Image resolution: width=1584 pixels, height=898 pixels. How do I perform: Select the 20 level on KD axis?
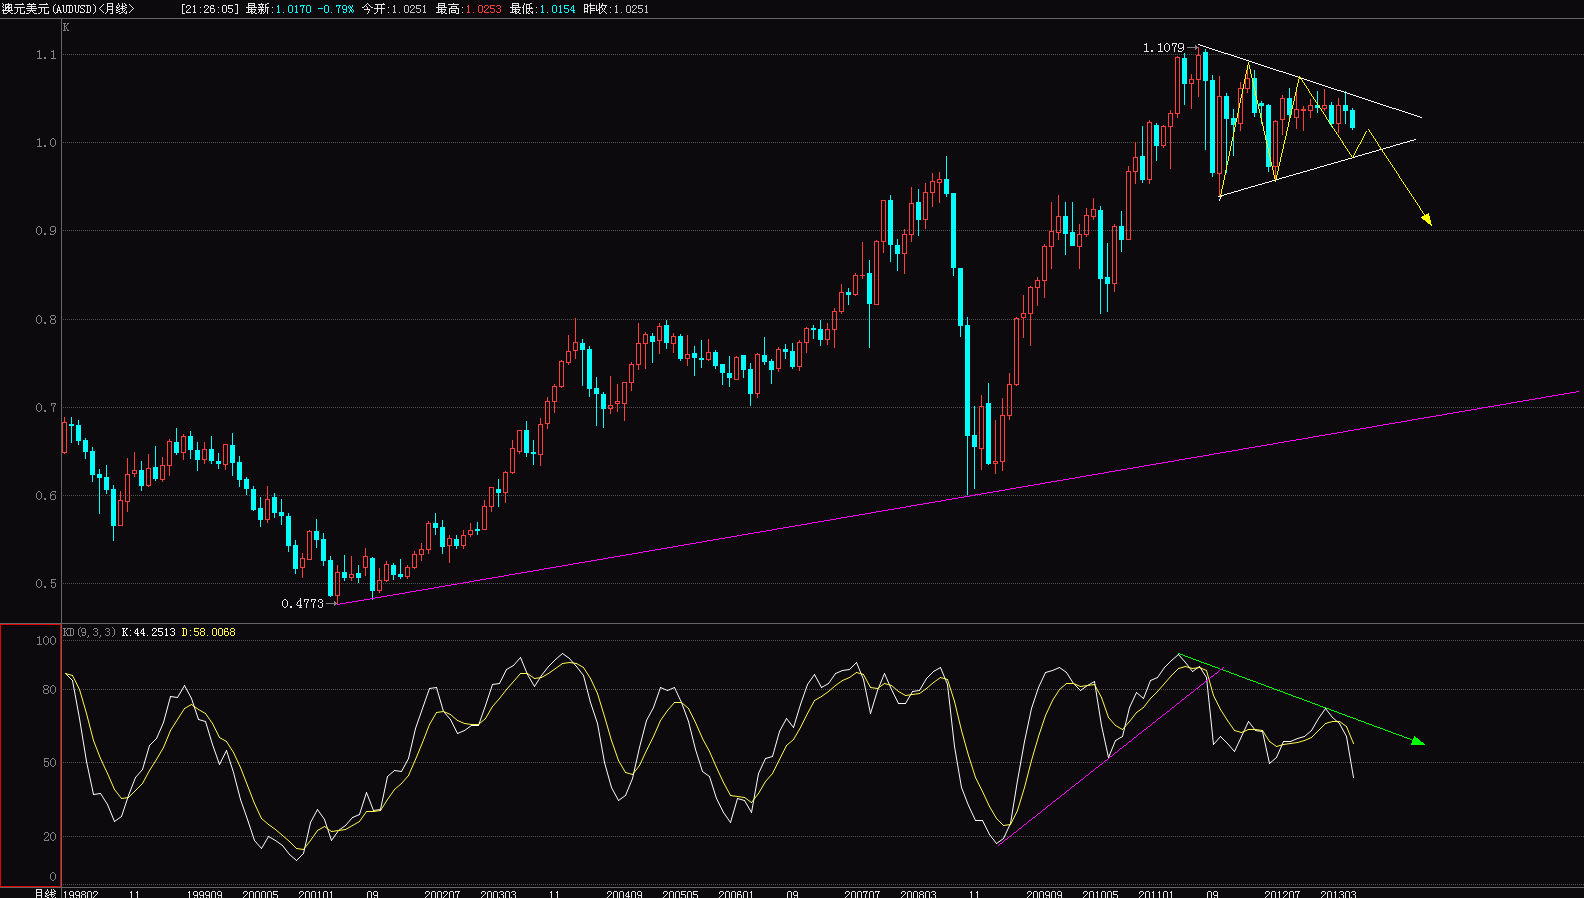pos(50,837)
